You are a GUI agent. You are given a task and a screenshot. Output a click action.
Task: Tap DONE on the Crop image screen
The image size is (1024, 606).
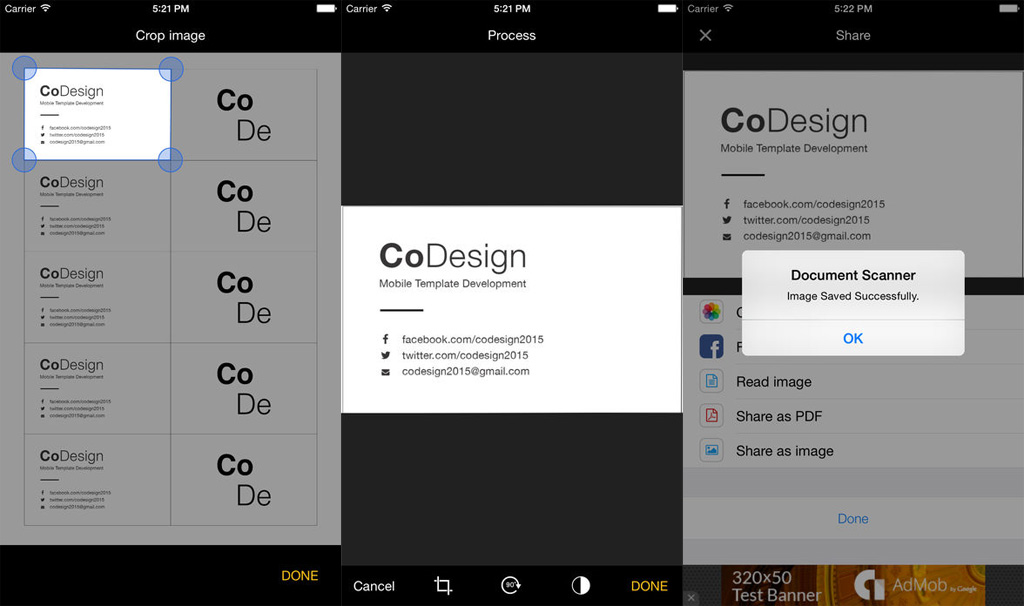click(299, 576)
